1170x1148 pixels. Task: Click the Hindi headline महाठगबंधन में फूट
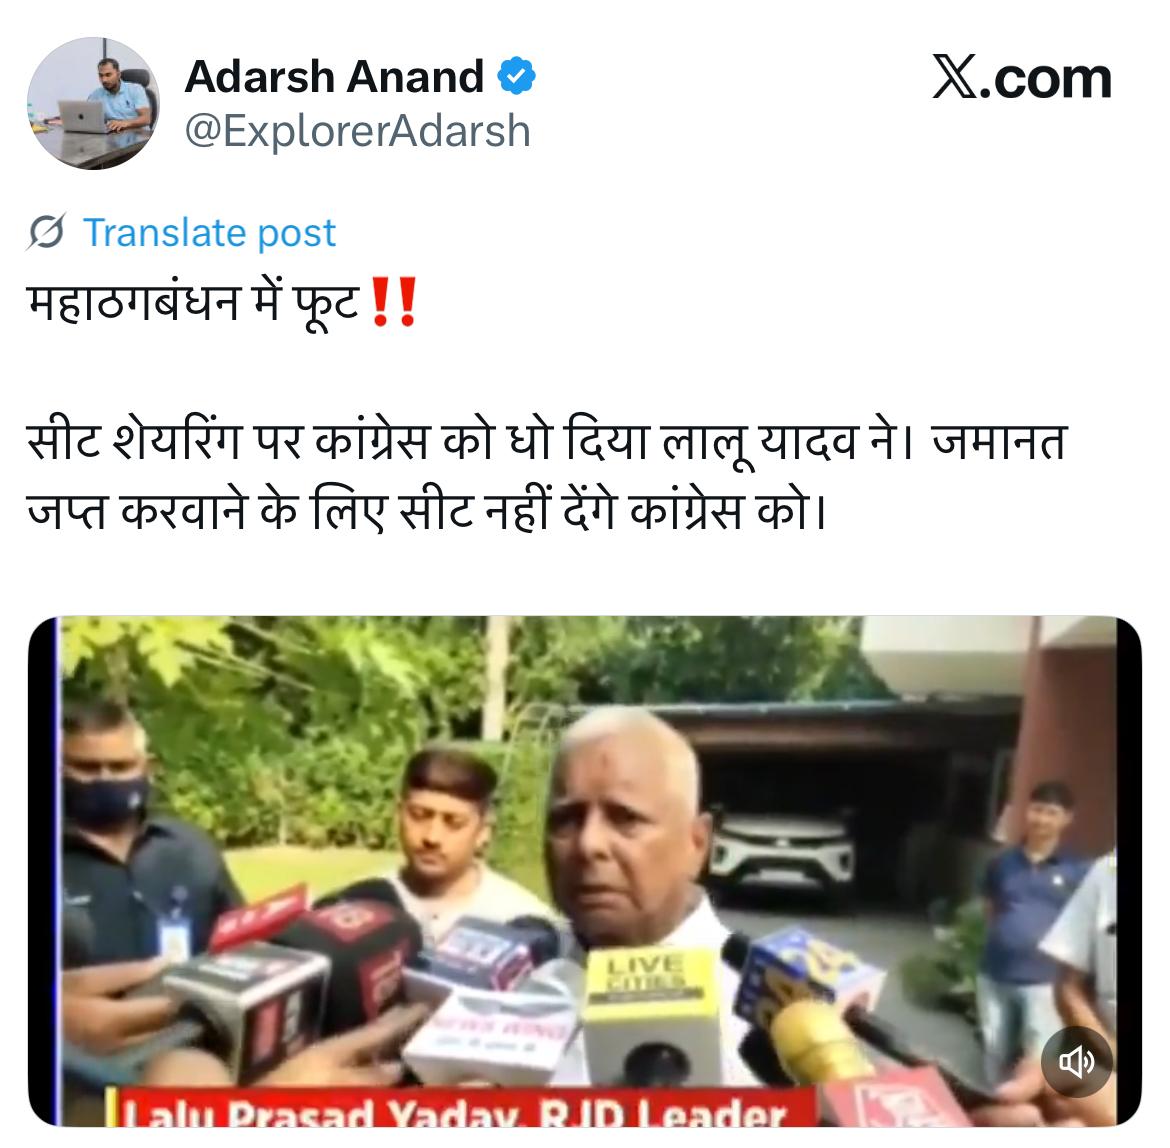click(x=193, y=302)
